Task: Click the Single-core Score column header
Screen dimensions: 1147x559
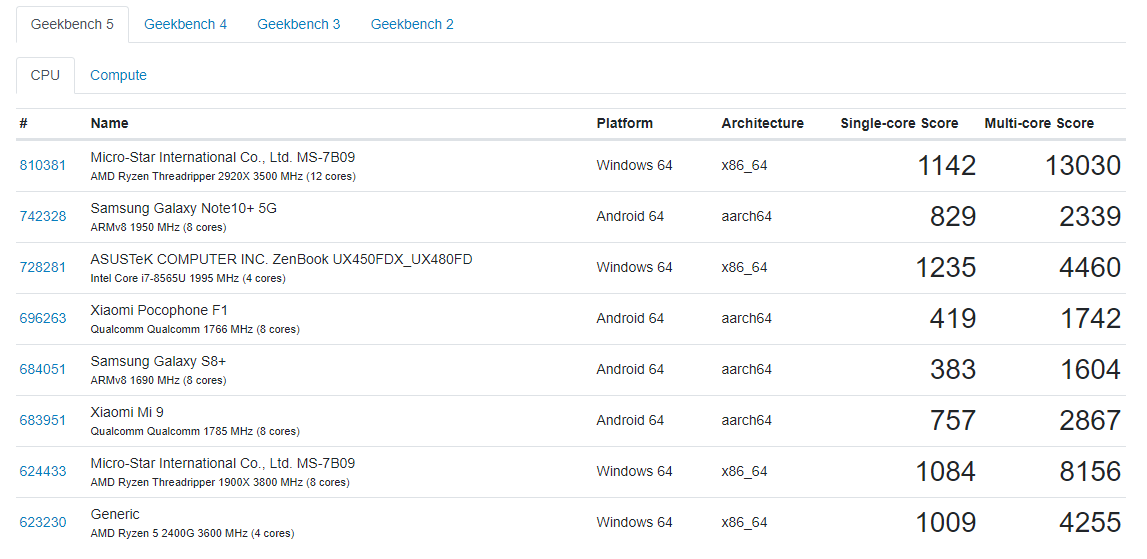Action: [899, 124]
